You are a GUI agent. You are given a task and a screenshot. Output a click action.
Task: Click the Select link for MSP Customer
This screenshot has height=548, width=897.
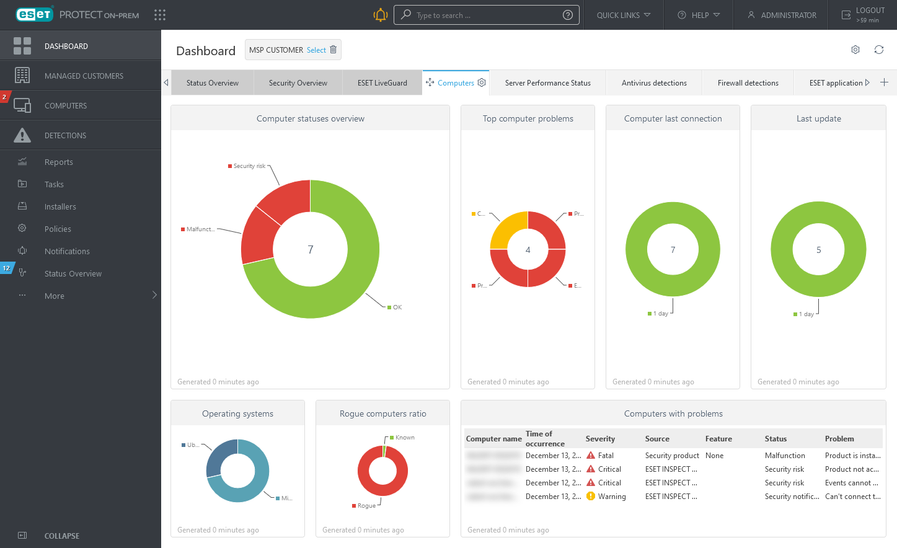[x=316, y=50]
